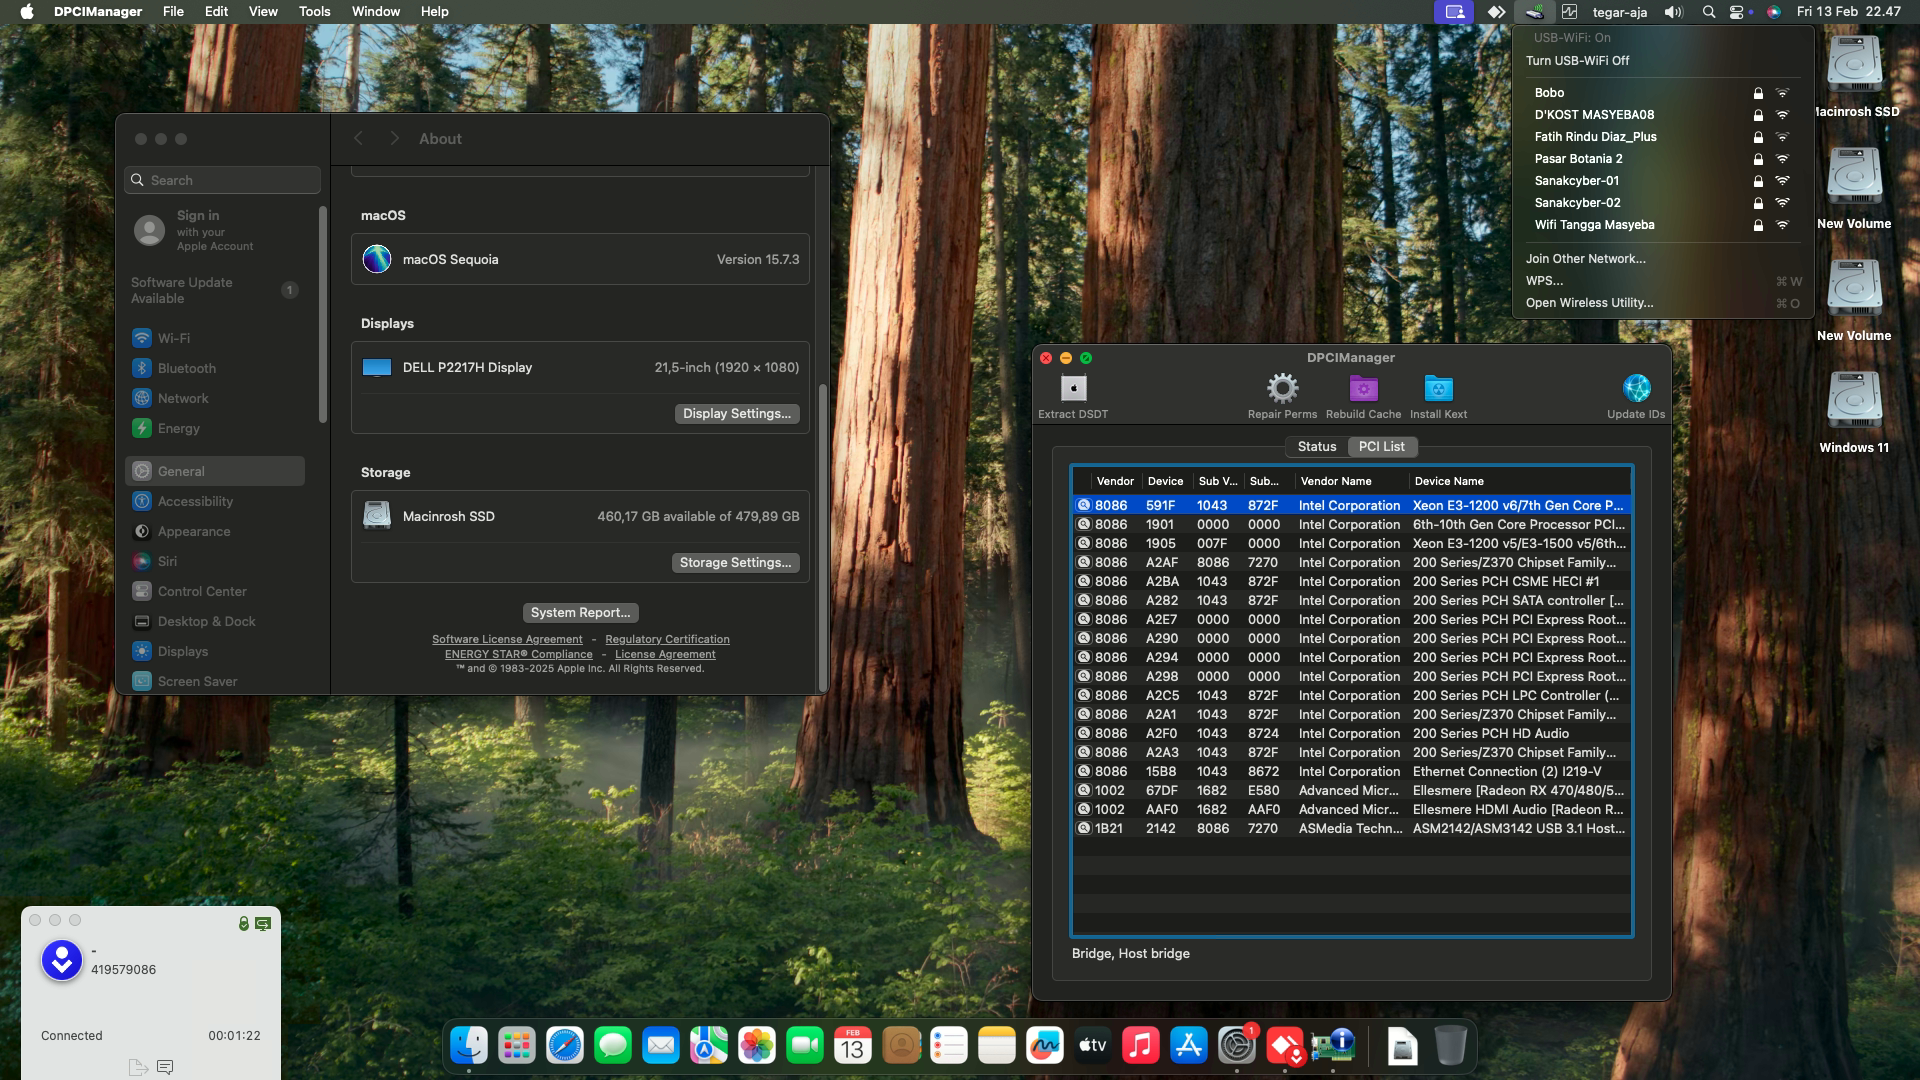Open Calendar from the Dock
The image size is (1920, 1080).
(853, 1046)
